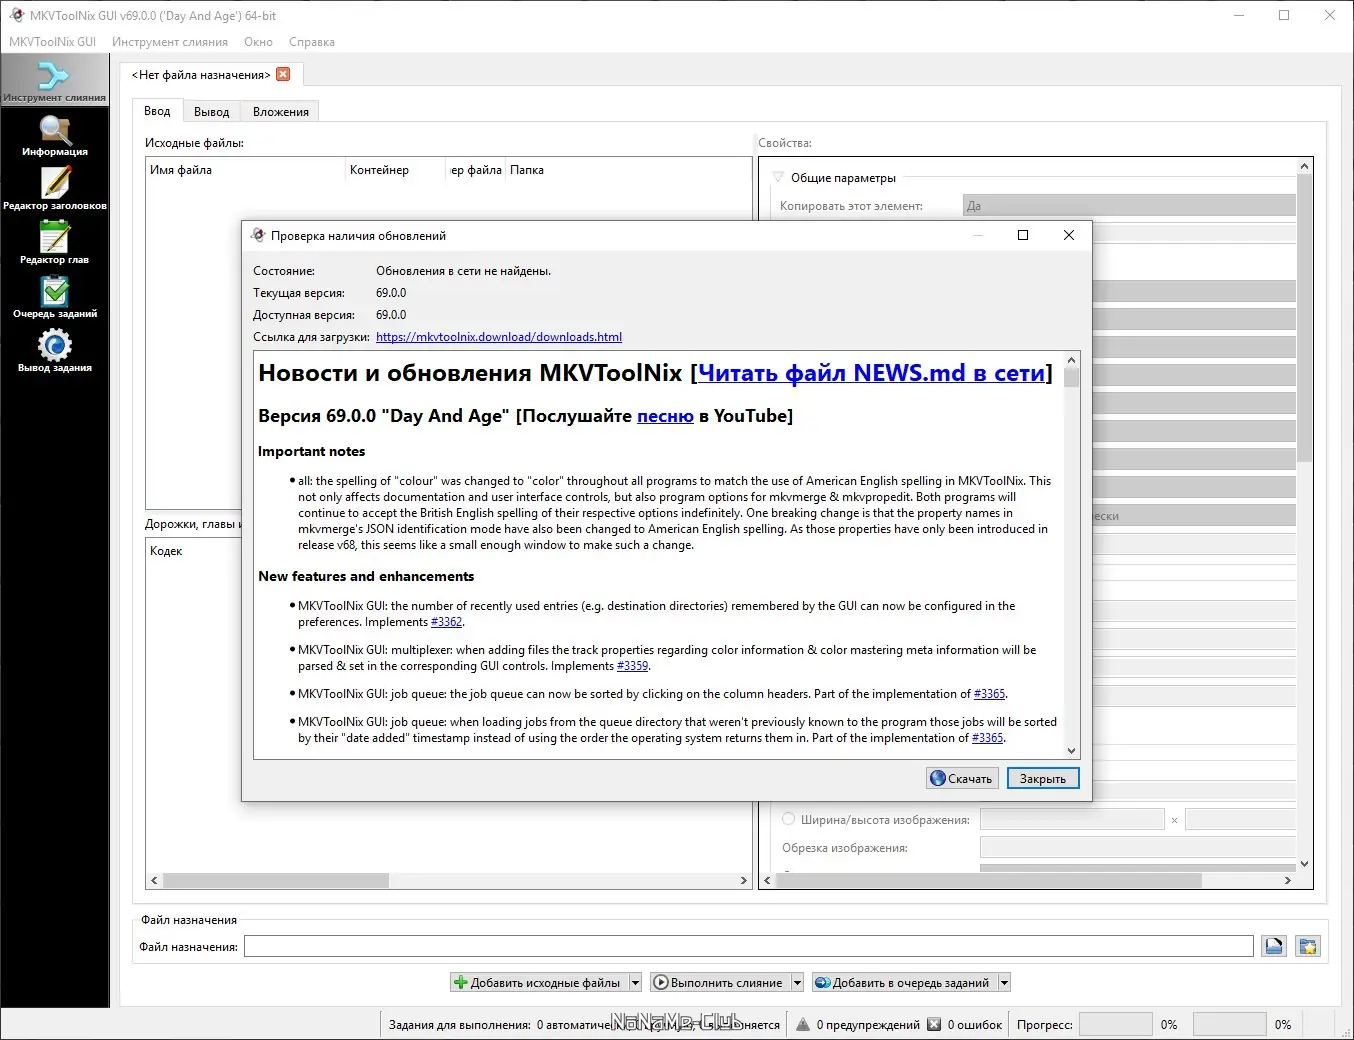Open issue link #3362
The height and width of the screenshot is (1040, 1354).
pyautogui.click(x=446, y=622)
